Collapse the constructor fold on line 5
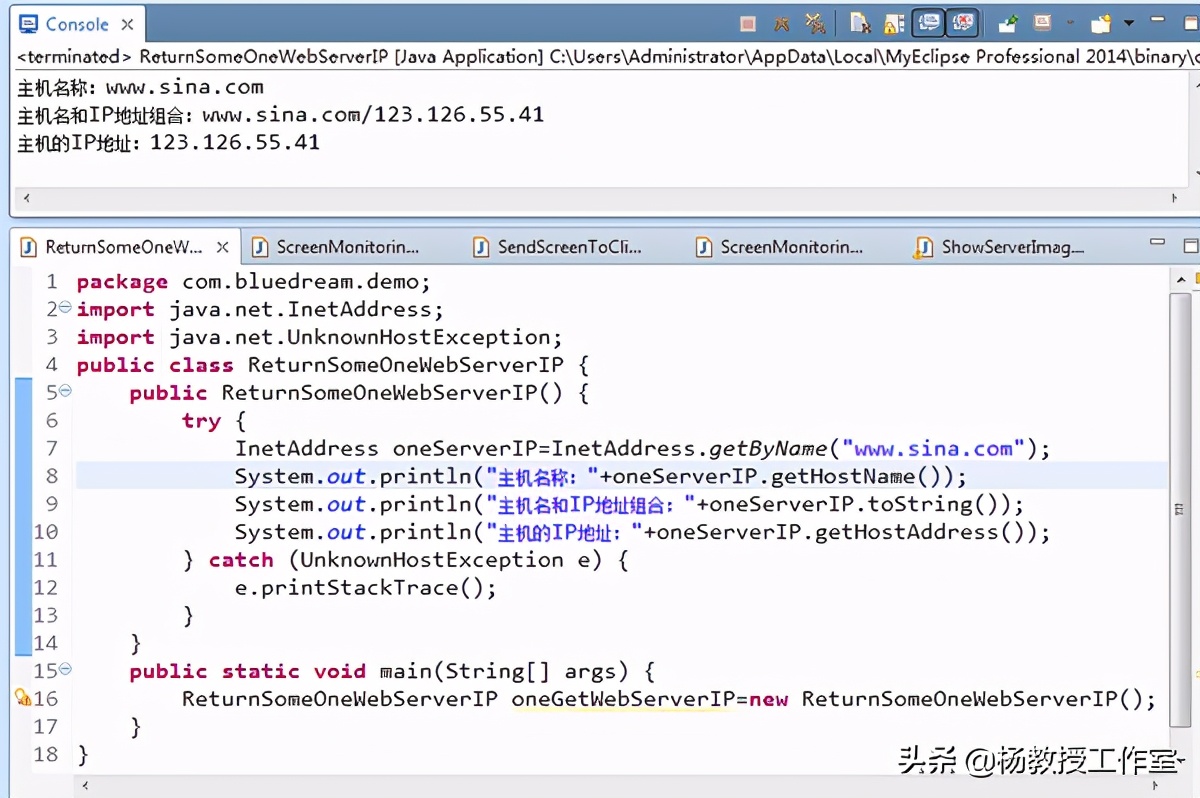 [x=65, y=391]
